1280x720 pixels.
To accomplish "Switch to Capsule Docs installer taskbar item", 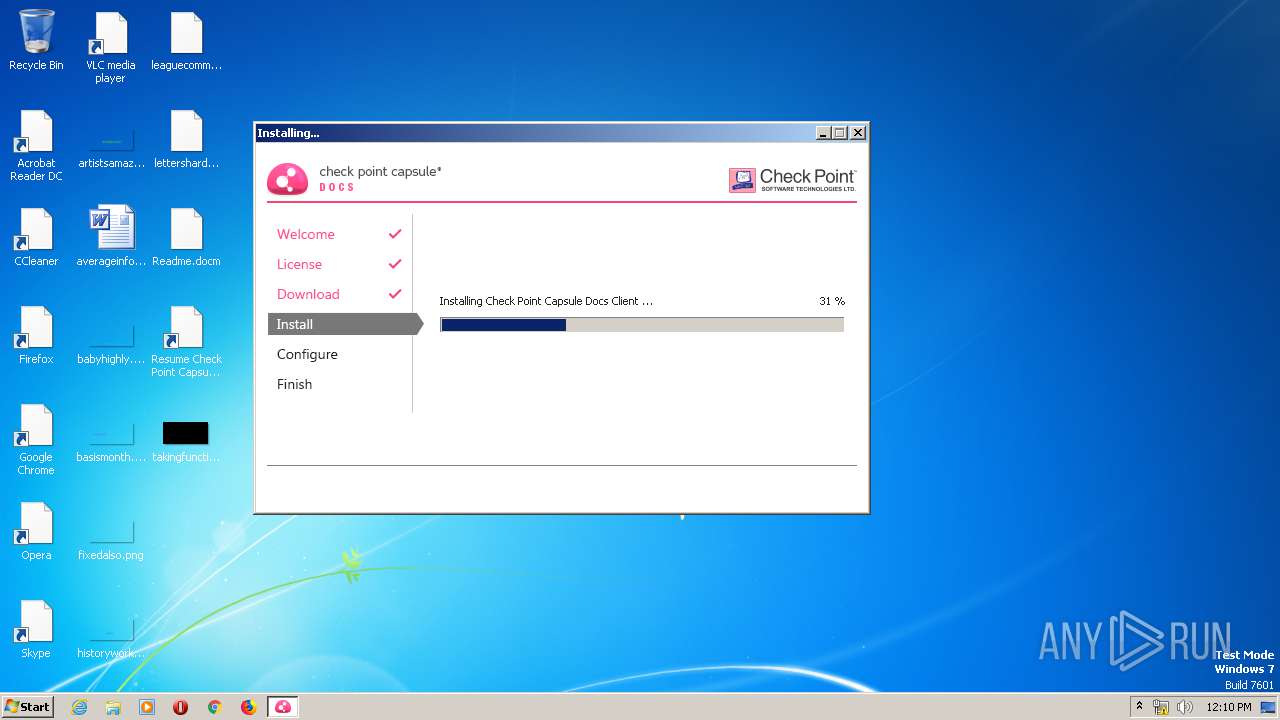I will [x=282, y=707].
